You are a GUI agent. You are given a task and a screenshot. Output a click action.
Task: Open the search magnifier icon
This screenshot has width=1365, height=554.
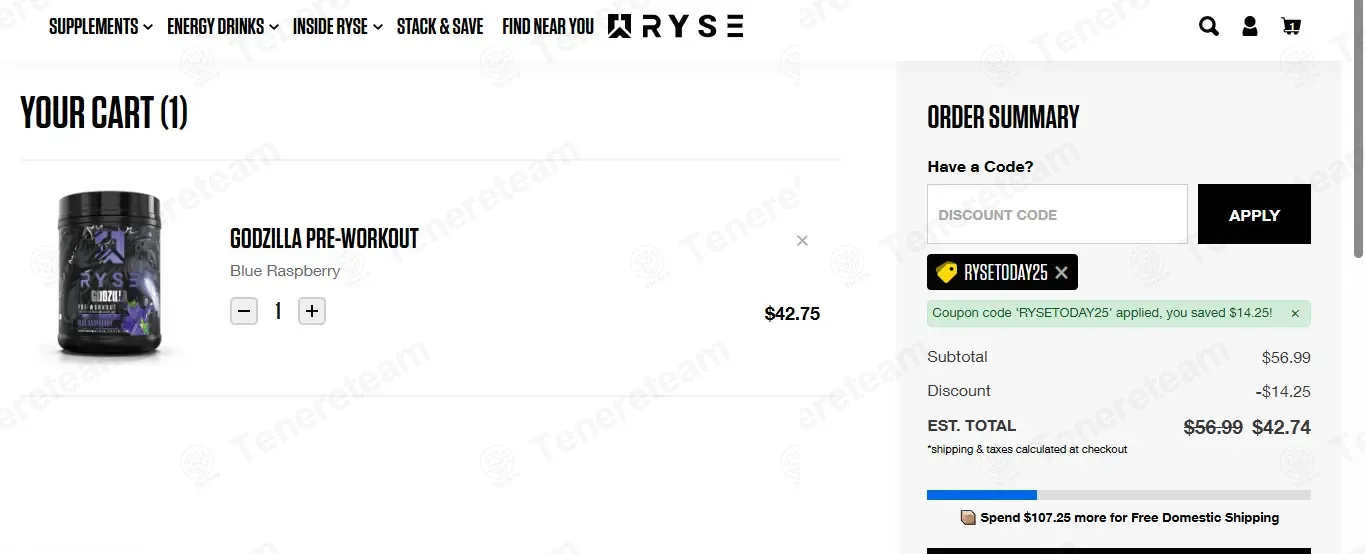1209,27
